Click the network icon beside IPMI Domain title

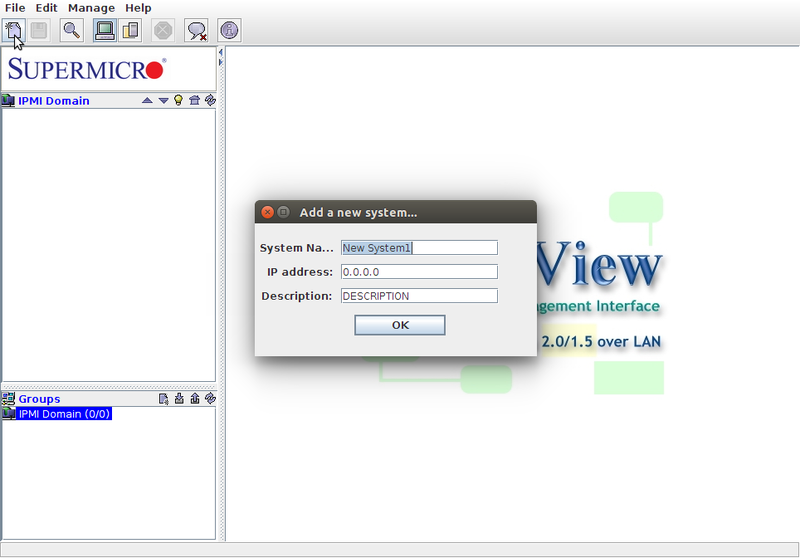point(8,100)
